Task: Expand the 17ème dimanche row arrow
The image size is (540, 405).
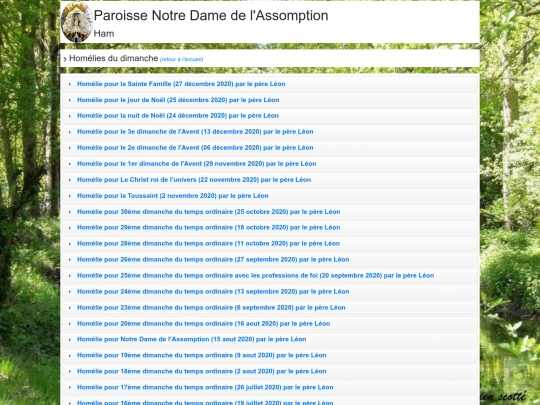Action: click(x=70, y=388)
